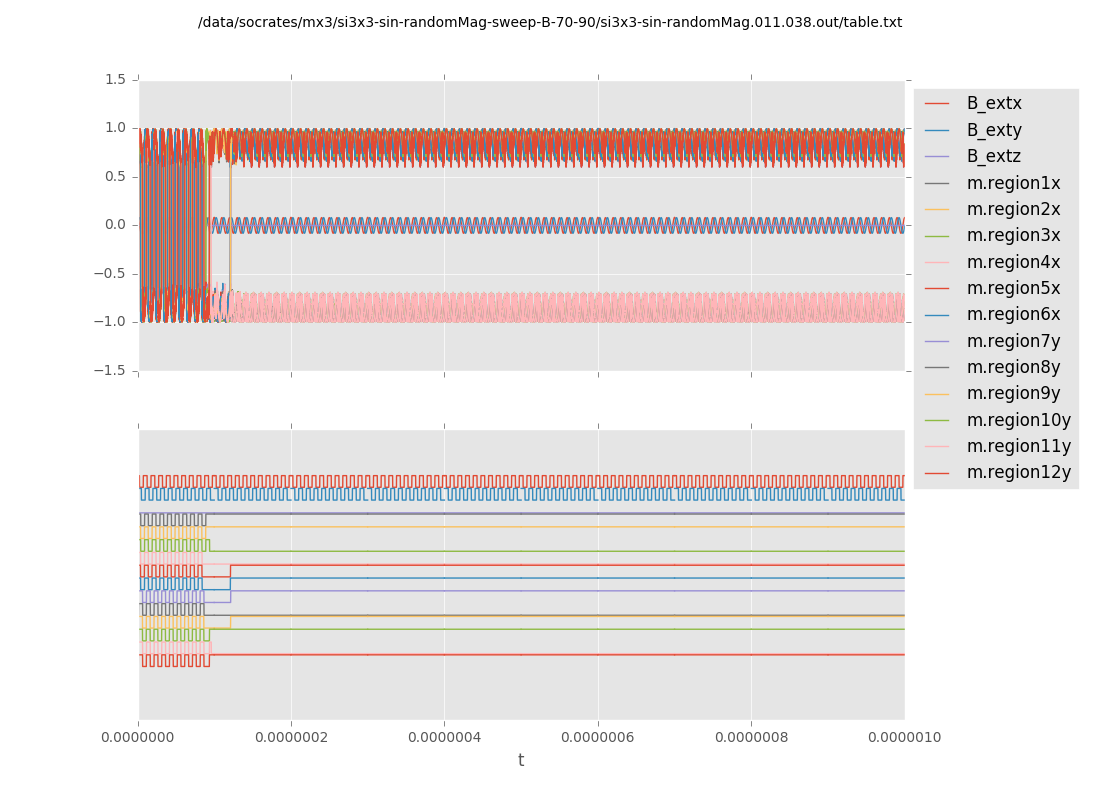Image resolution: width=1100 pixels, height=800 pixels.
Task: Click the m.region12y legend entry
Action: coord(1018,472)
